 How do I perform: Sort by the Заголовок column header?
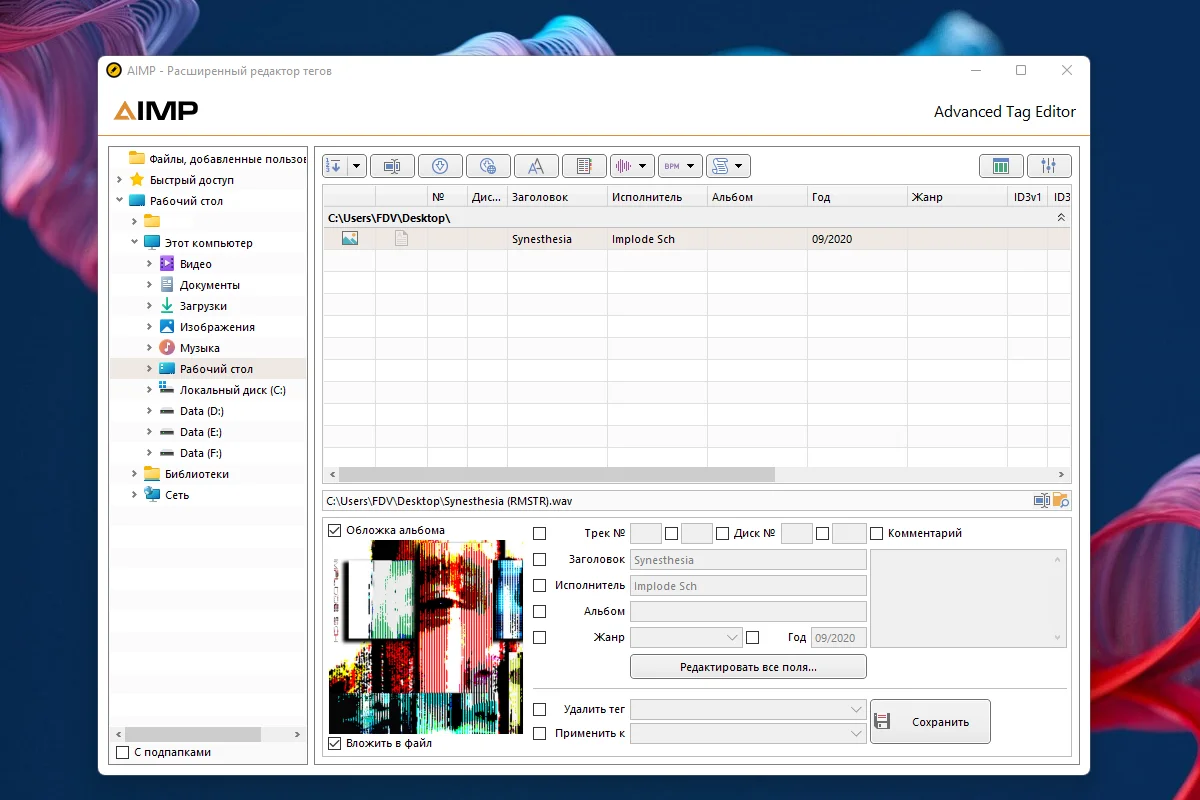557,197
